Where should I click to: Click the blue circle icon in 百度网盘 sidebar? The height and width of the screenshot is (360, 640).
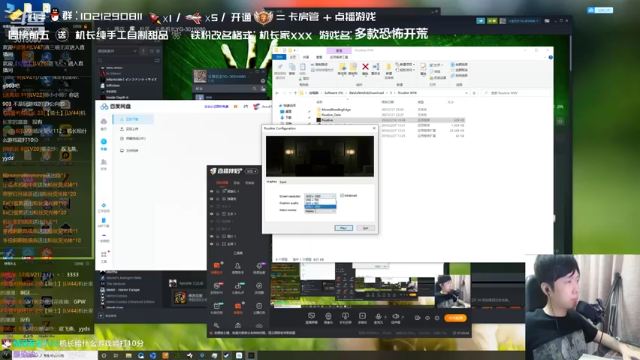[104, 142]
